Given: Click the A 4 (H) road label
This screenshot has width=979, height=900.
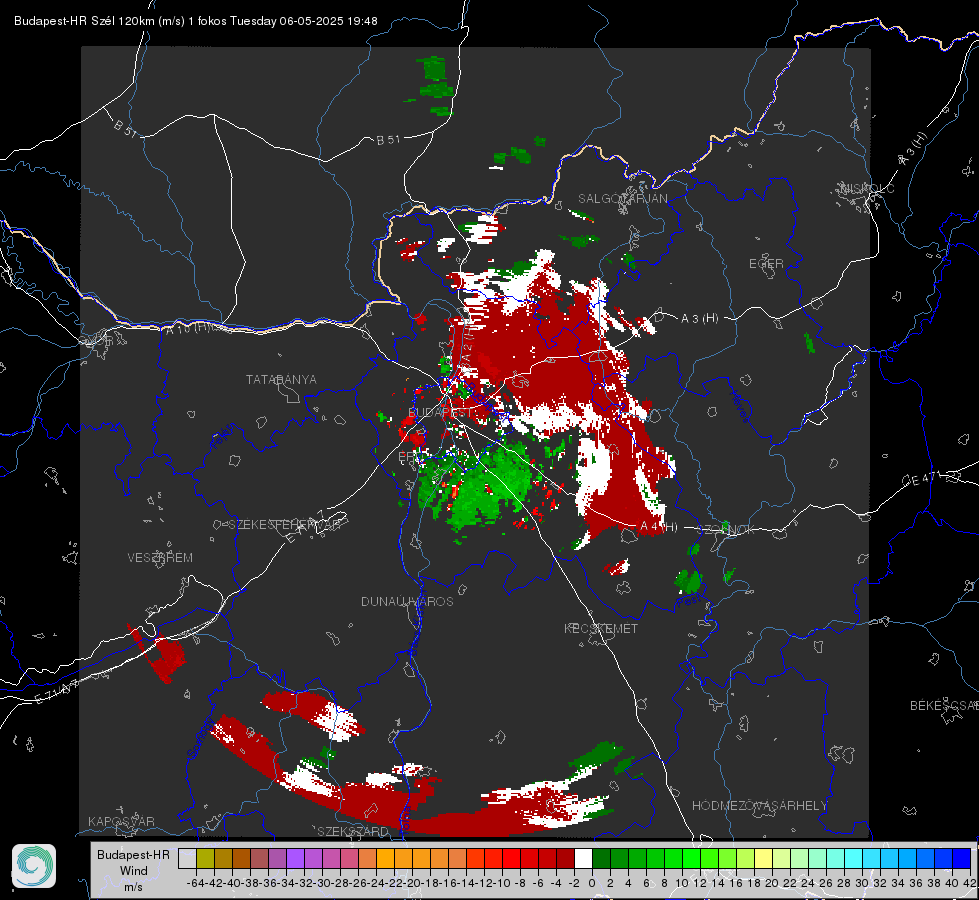Looking at the screenshot, I should coord(659,527).
